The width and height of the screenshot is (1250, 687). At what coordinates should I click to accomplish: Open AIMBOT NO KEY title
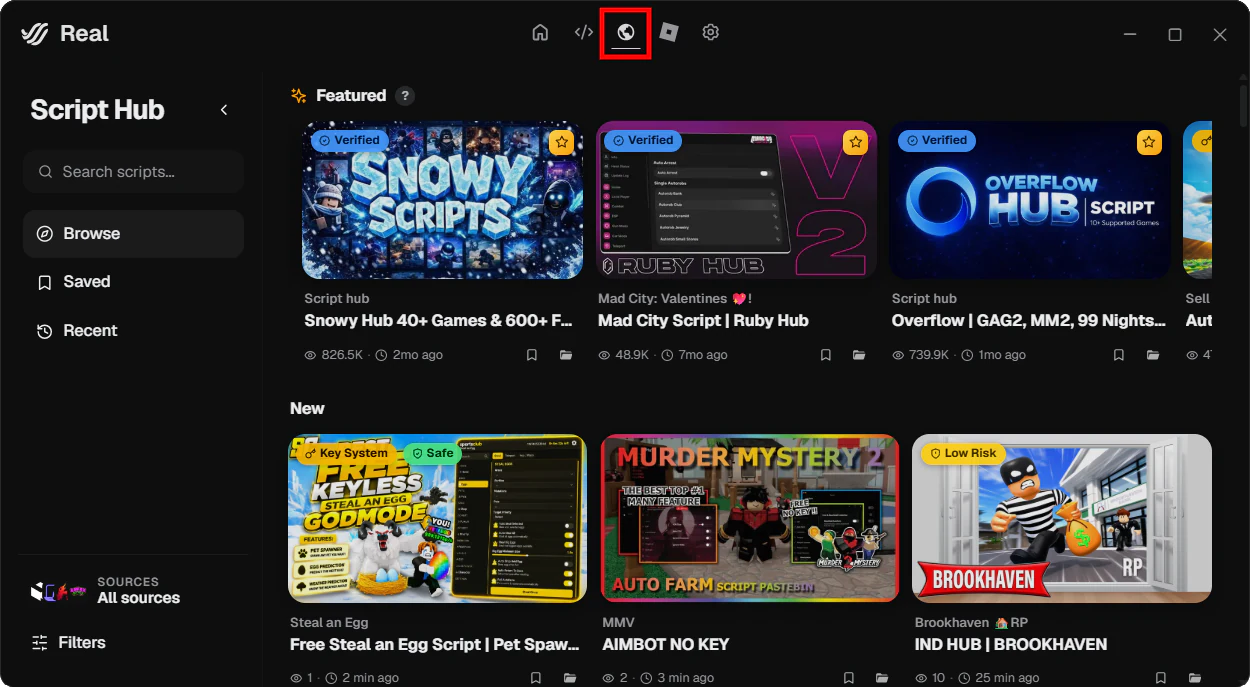(x=666, y=645)
